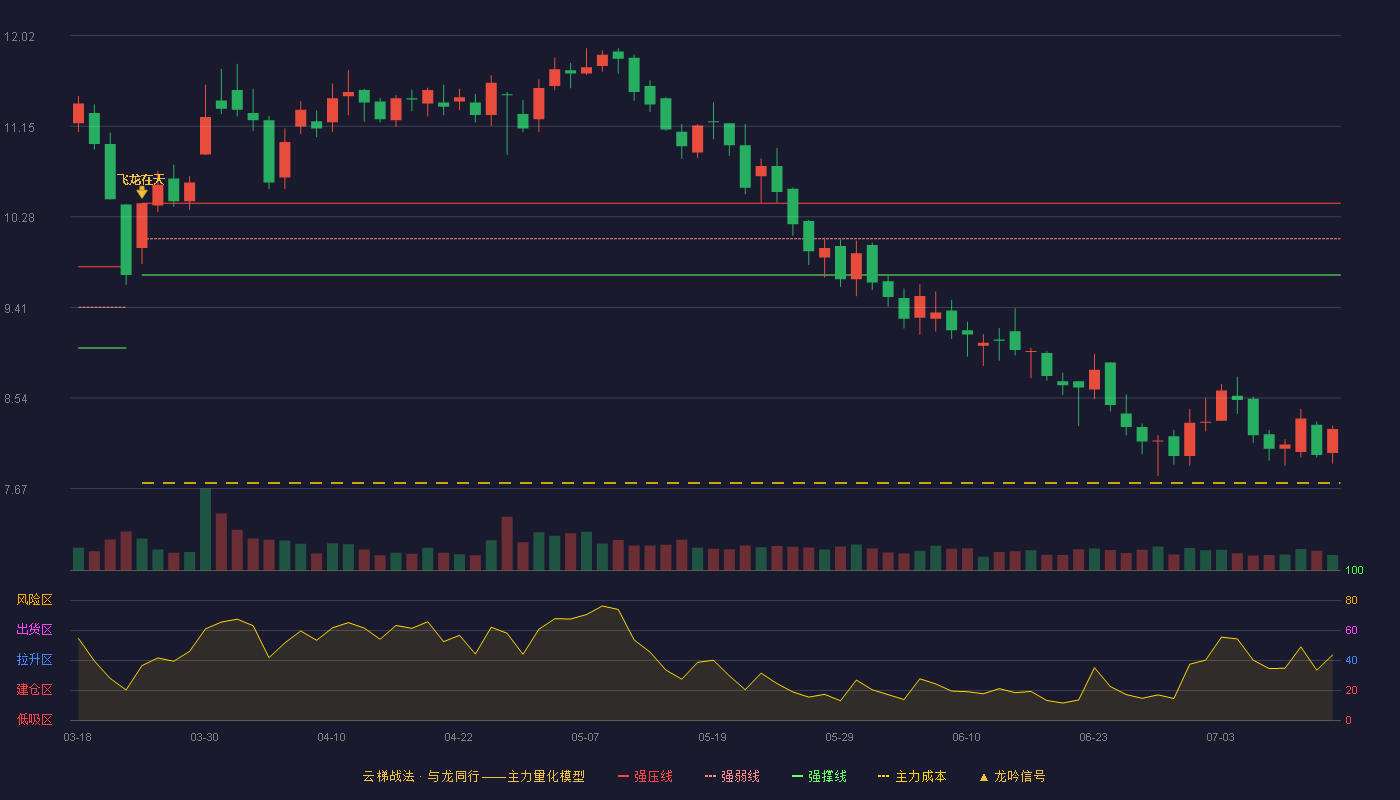Toggle the 强压线 legend item
Viewport: 1400px width, 800px height.
pyautogui.click(x=645, y=776)
